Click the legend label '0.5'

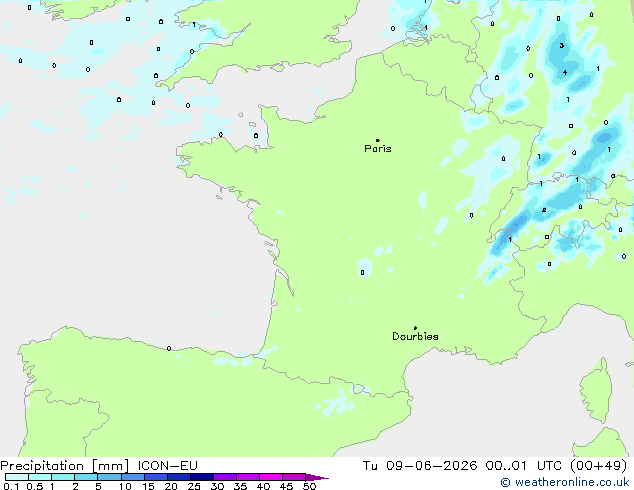tap(35, 486)
